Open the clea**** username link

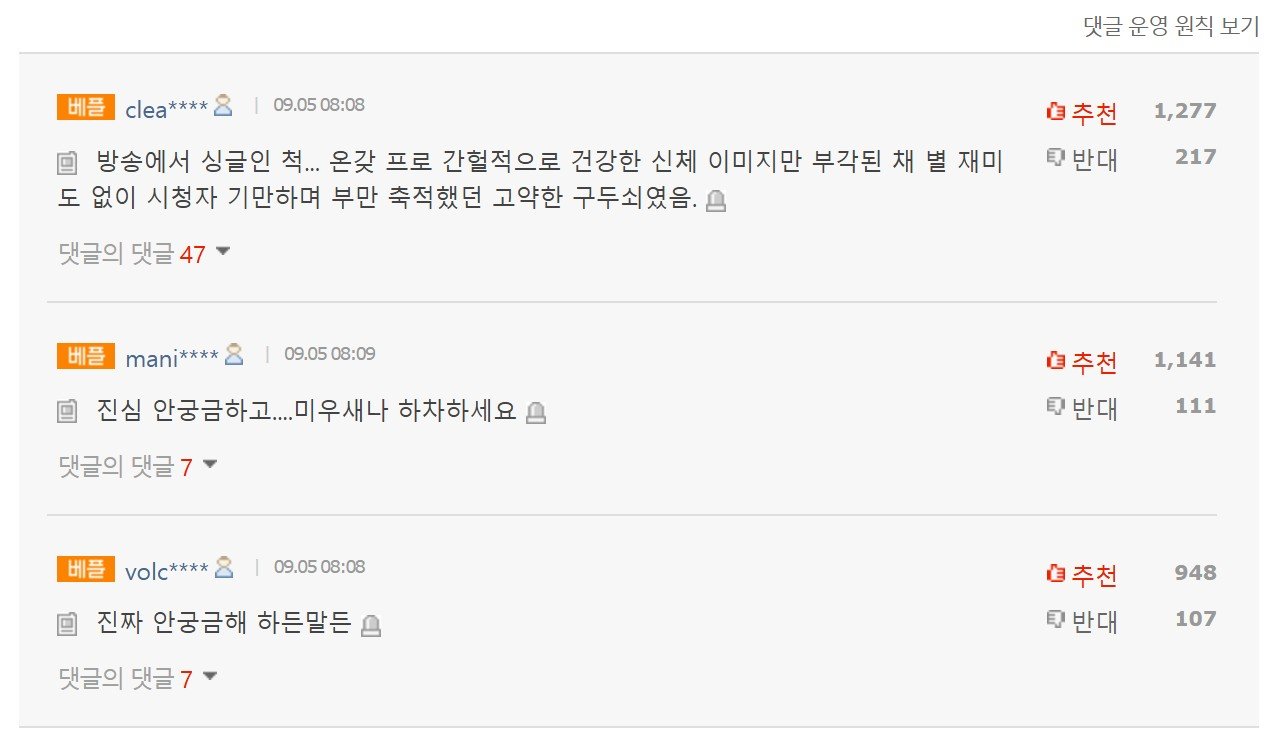pyautogui.click(x=166, y=109)
